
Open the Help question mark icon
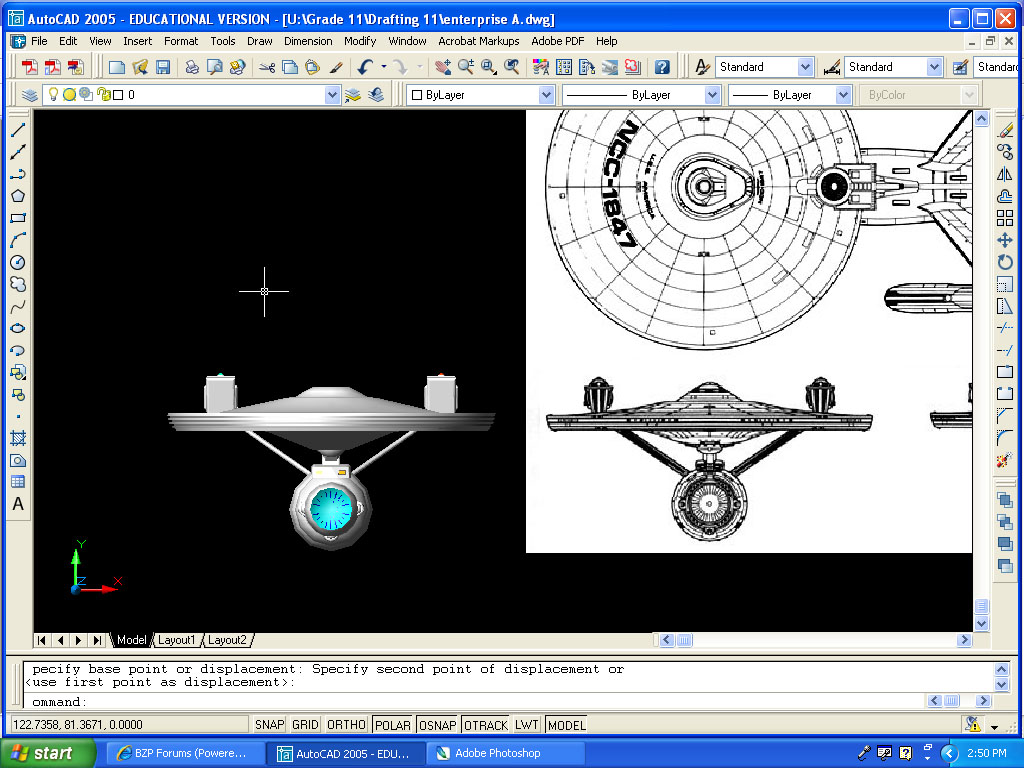pyautogui.click(x=662, y=67)
